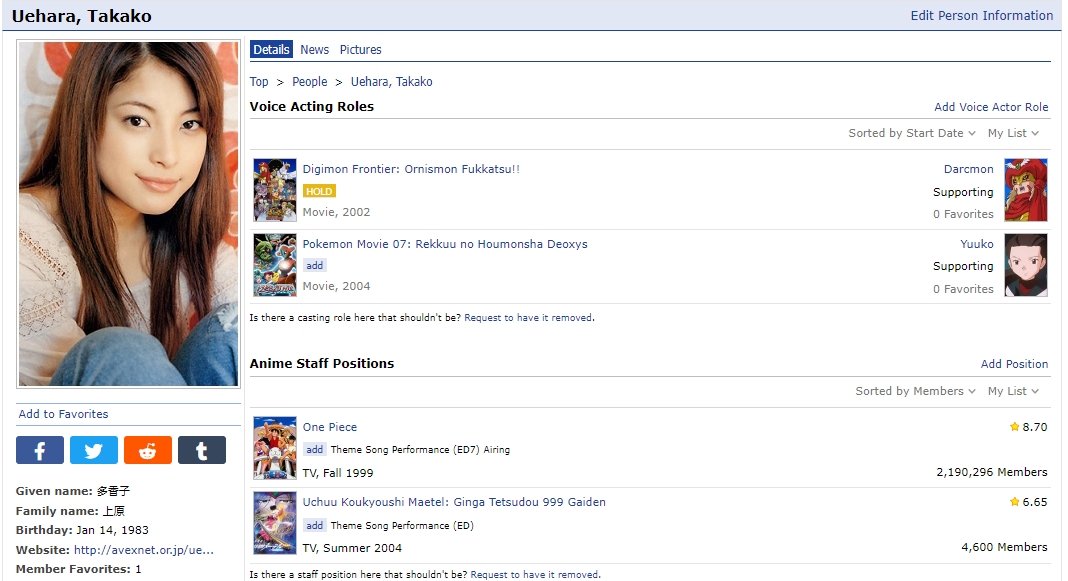Click Add to Favorites link
This screenshot has width=1068, height=581.
[x=63, y=414]
